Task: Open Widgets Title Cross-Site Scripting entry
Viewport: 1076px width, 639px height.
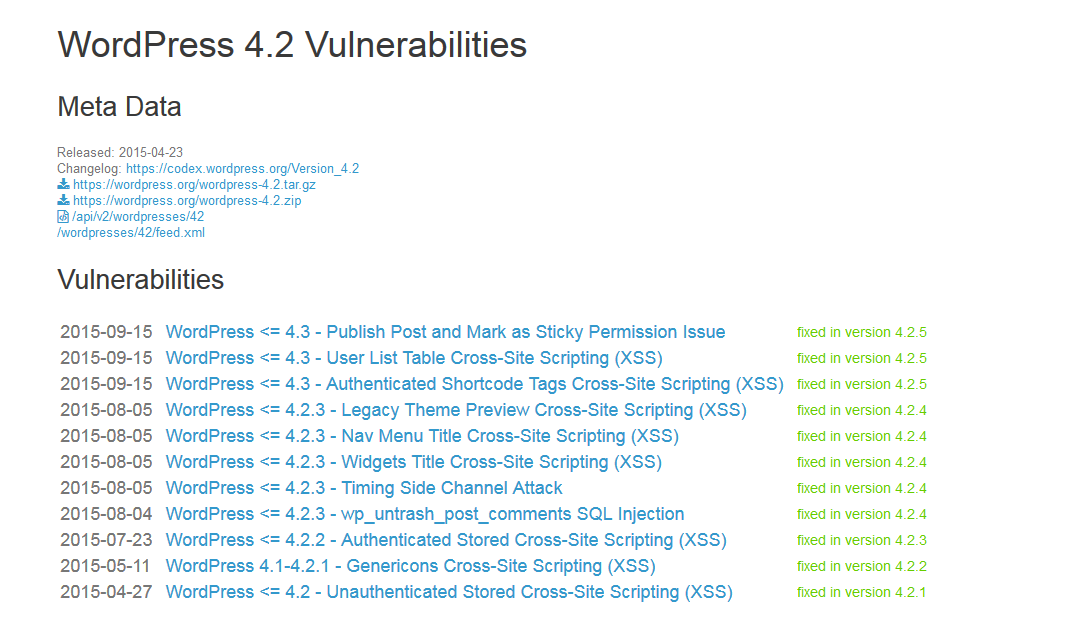Action: pos(415,462)
